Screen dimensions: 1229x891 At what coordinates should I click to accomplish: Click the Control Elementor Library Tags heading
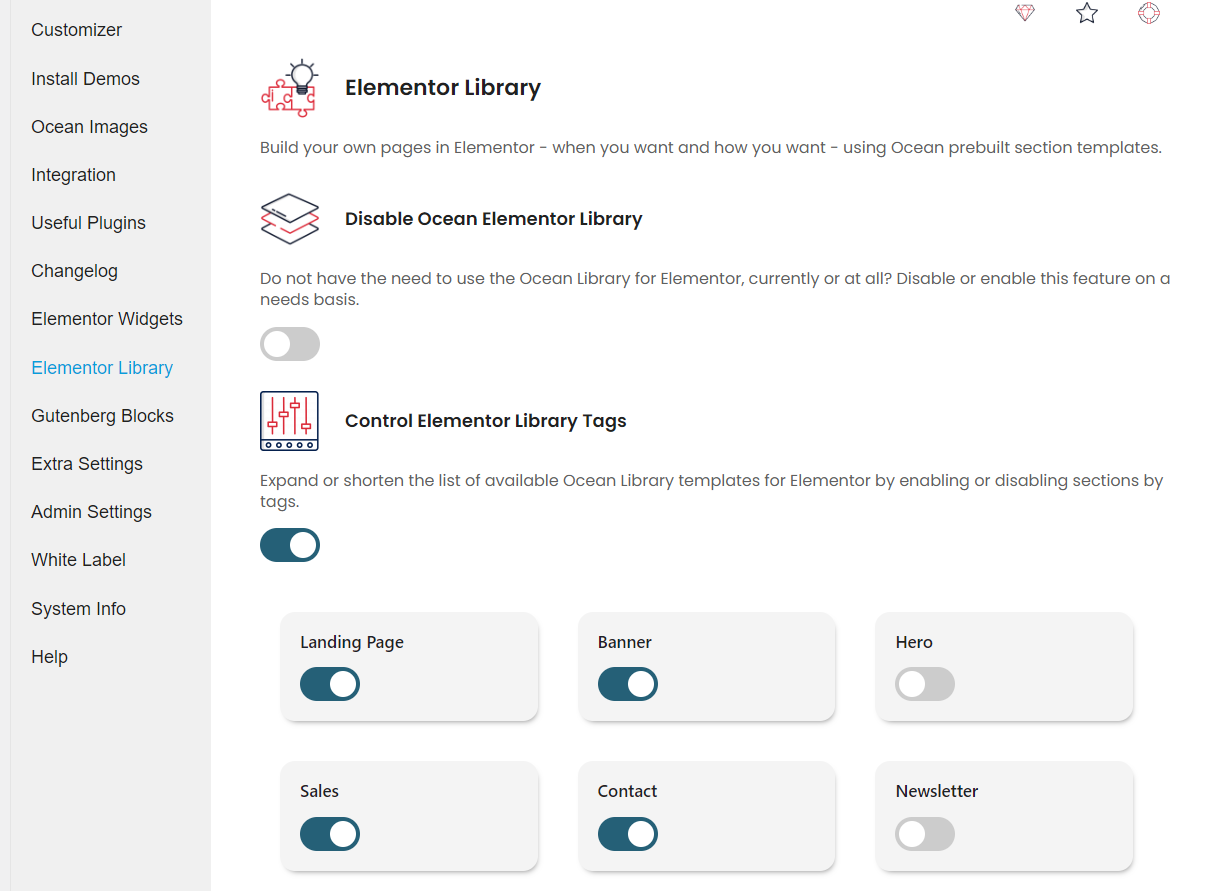[x=486, y=421]
